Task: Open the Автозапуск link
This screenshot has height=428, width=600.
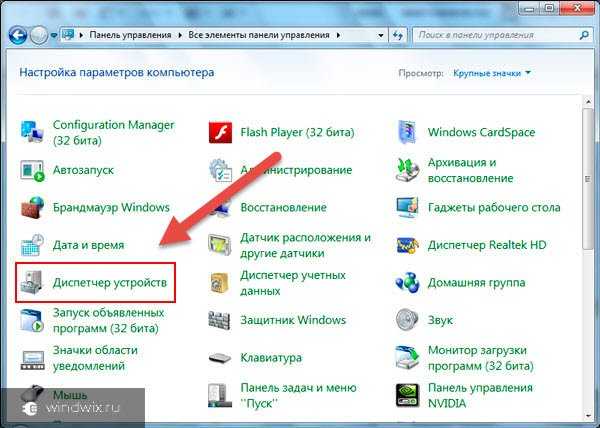Action: pyautogui.click(x=83, y=170)
